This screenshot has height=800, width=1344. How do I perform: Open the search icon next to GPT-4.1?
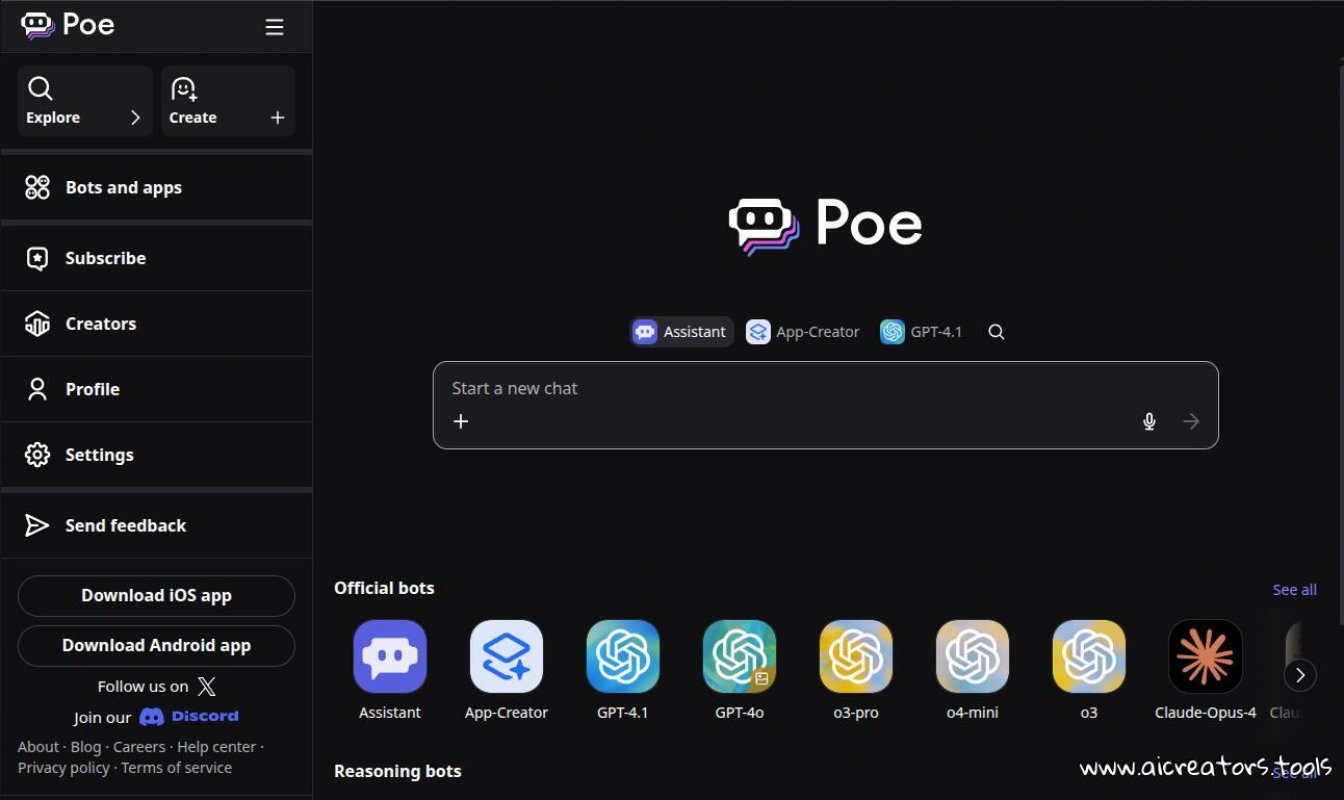pos(995,331)
